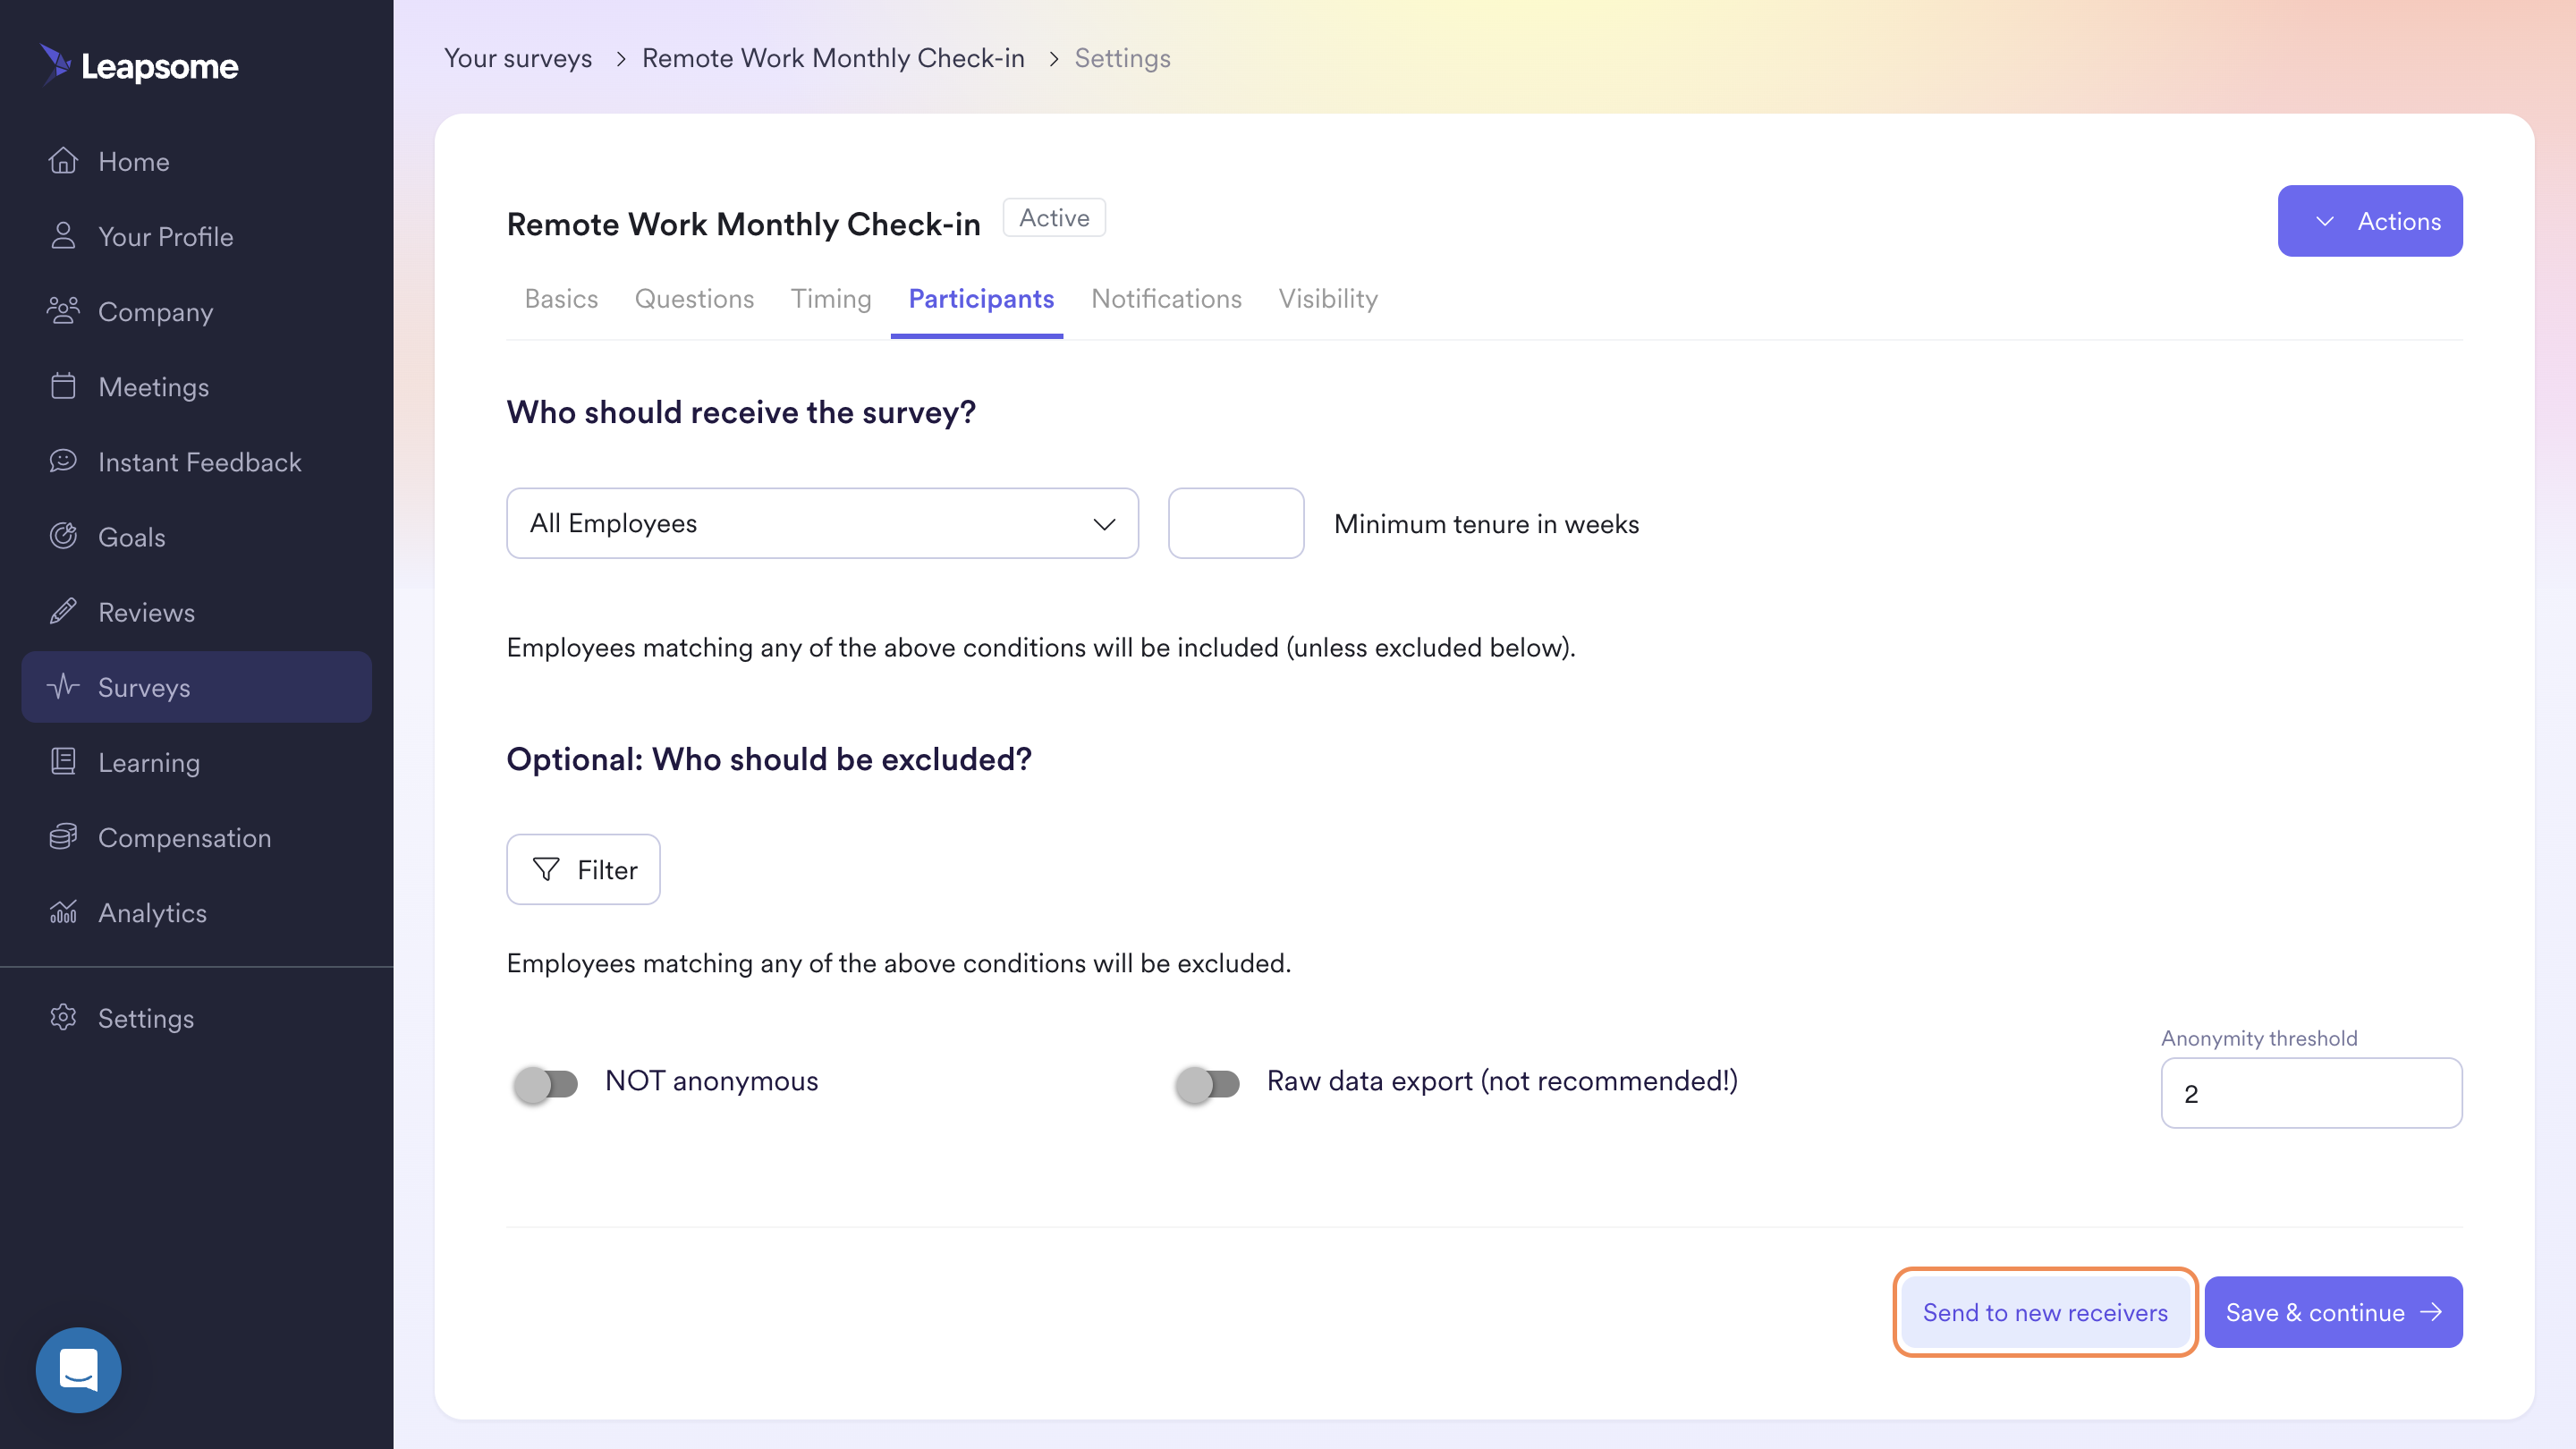Click the arrow on Save & continue
Image resolution: width=2576 pixels, height=1449 pixels.
pos(2431,1311)
